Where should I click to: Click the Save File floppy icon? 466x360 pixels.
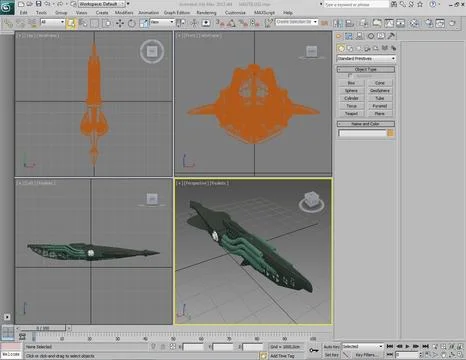tap(39, 4)
